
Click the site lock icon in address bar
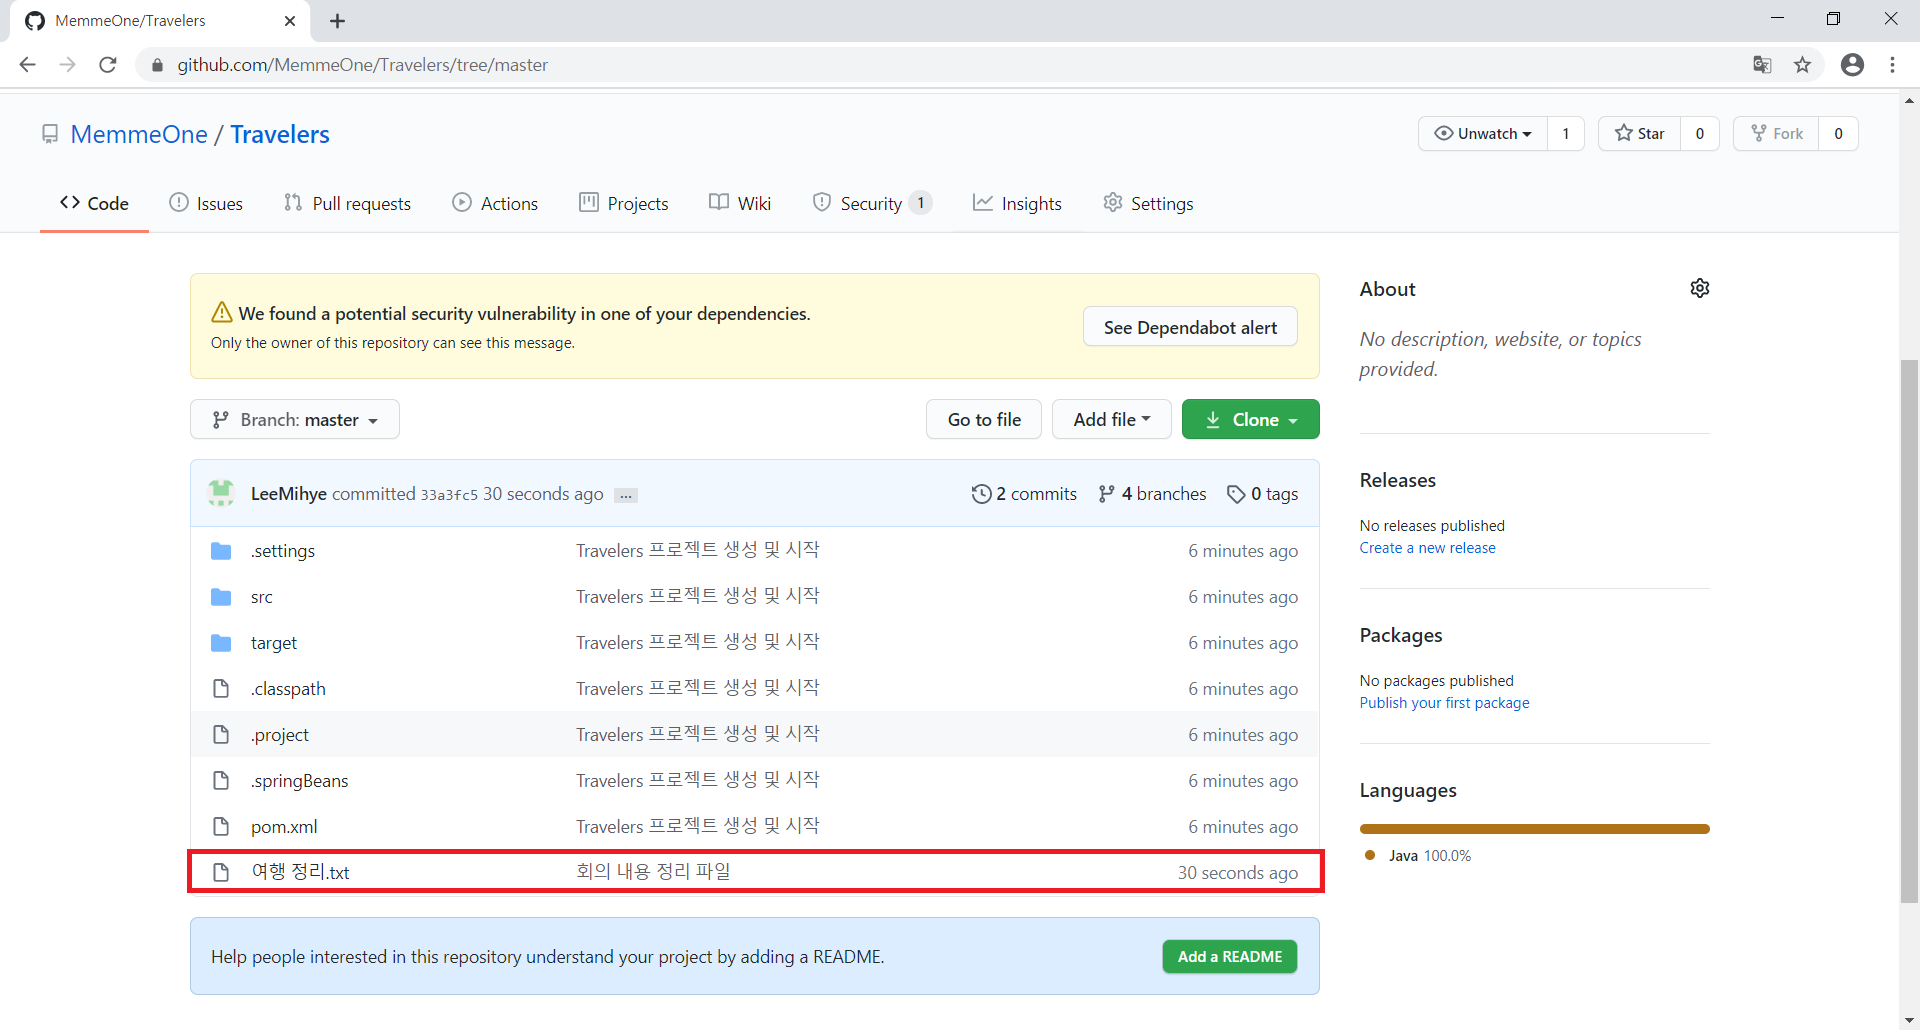[157, 65]
